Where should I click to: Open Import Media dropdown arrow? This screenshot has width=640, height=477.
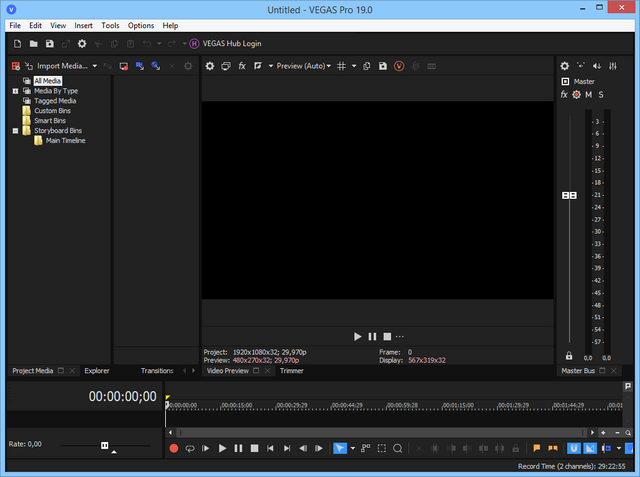point(95,66)
